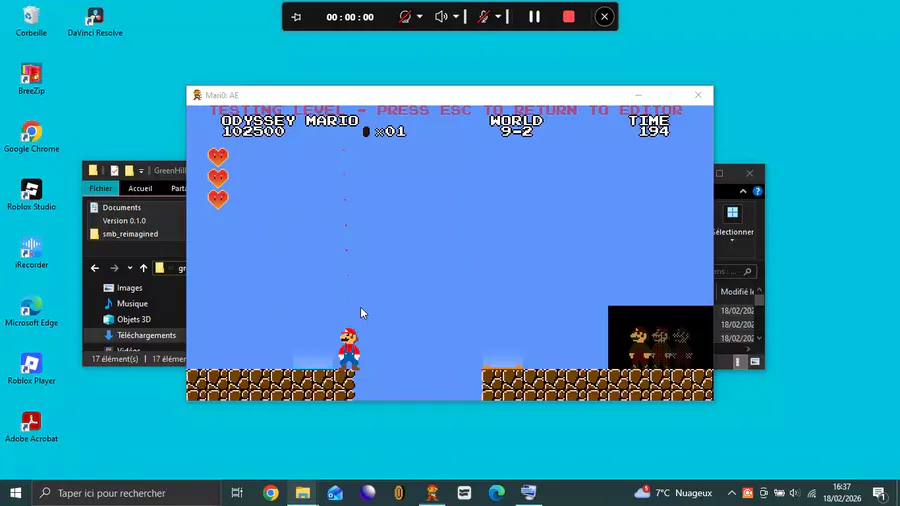
Task: Launch Roblox Studio desktop shortcut
Action: coord(31,195)
